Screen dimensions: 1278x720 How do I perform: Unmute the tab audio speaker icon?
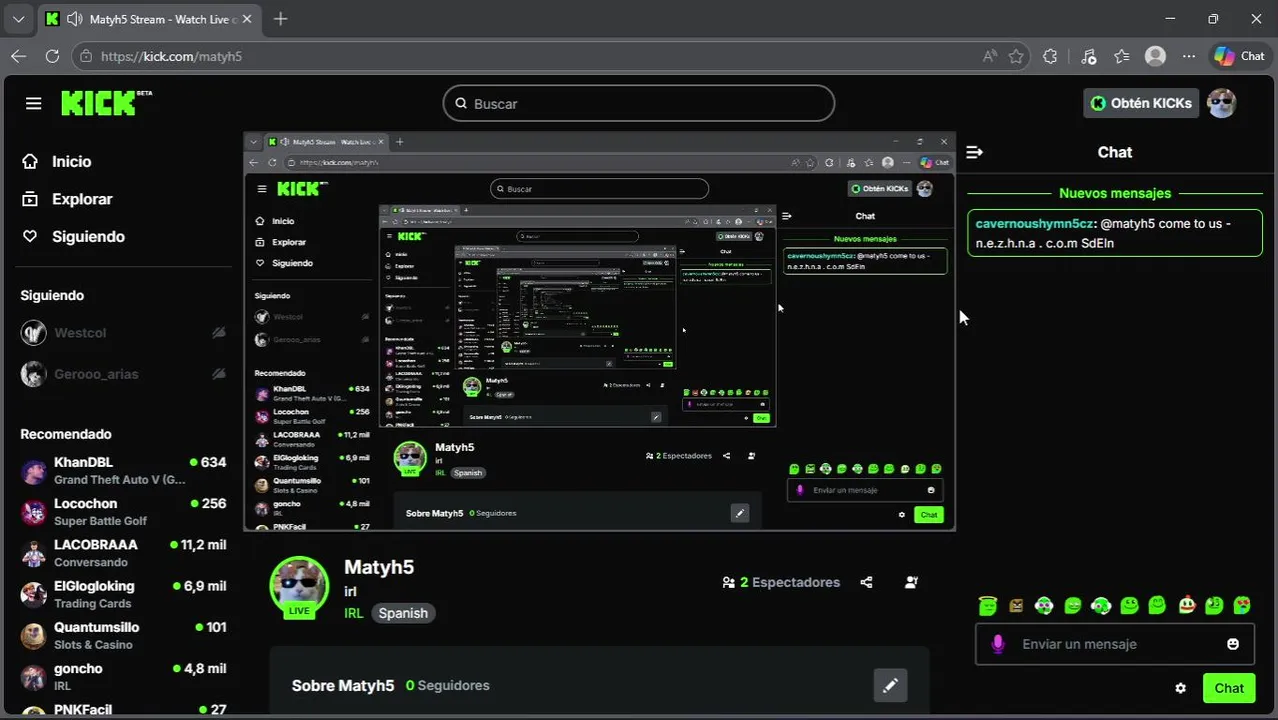[74, 19]
